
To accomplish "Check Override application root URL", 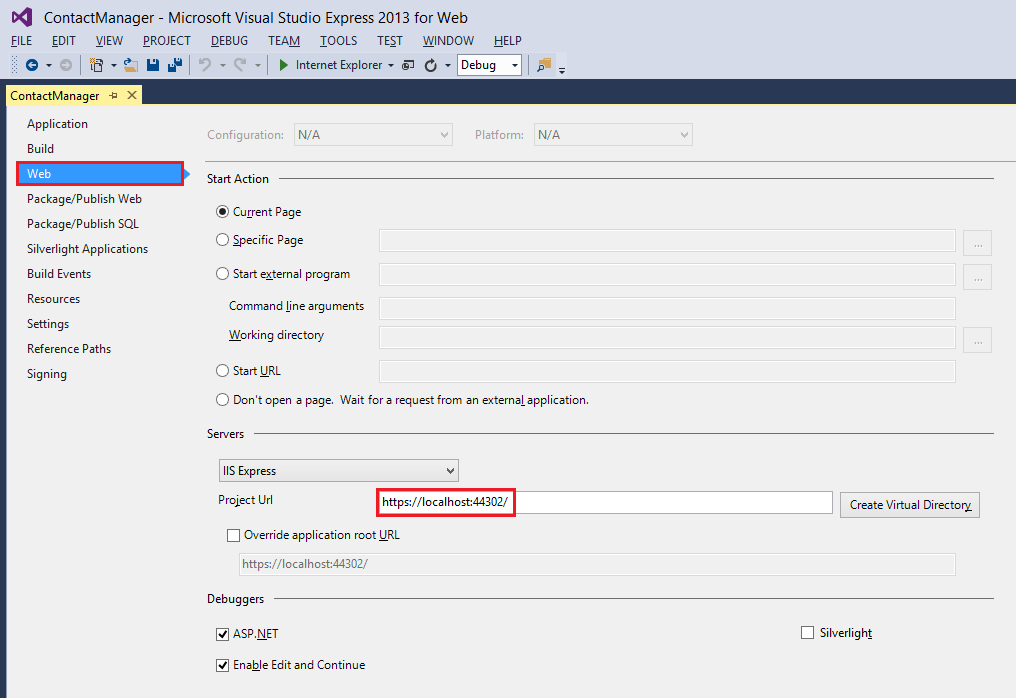I will (233, 534).
